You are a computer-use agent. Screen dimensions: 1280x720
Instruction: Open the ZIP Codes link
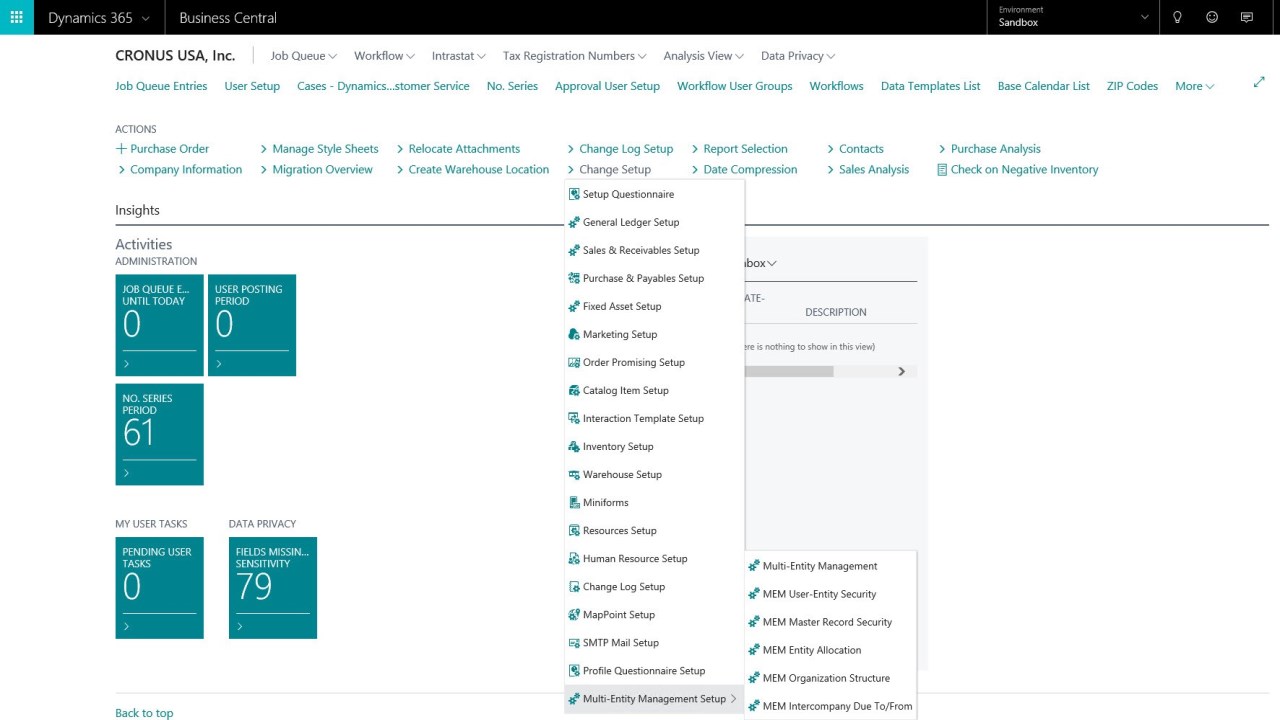1132,86
